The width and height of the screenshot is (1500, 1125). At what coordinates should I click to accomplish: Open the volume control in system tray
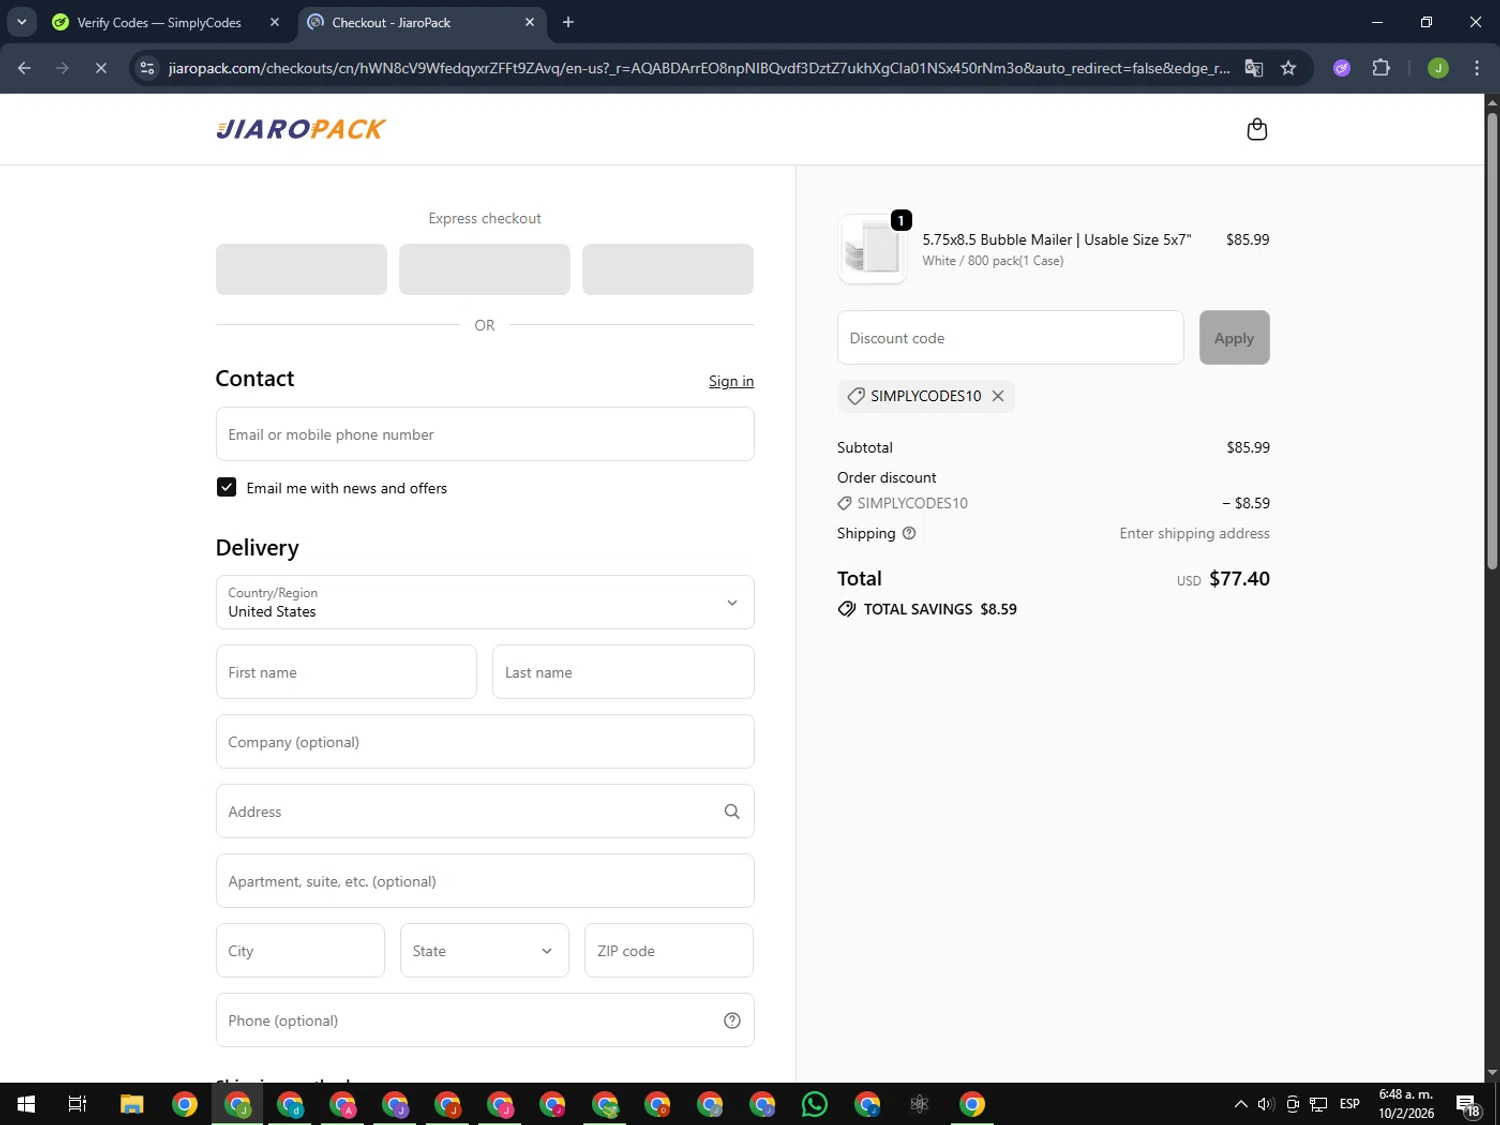[1266, 1104]
